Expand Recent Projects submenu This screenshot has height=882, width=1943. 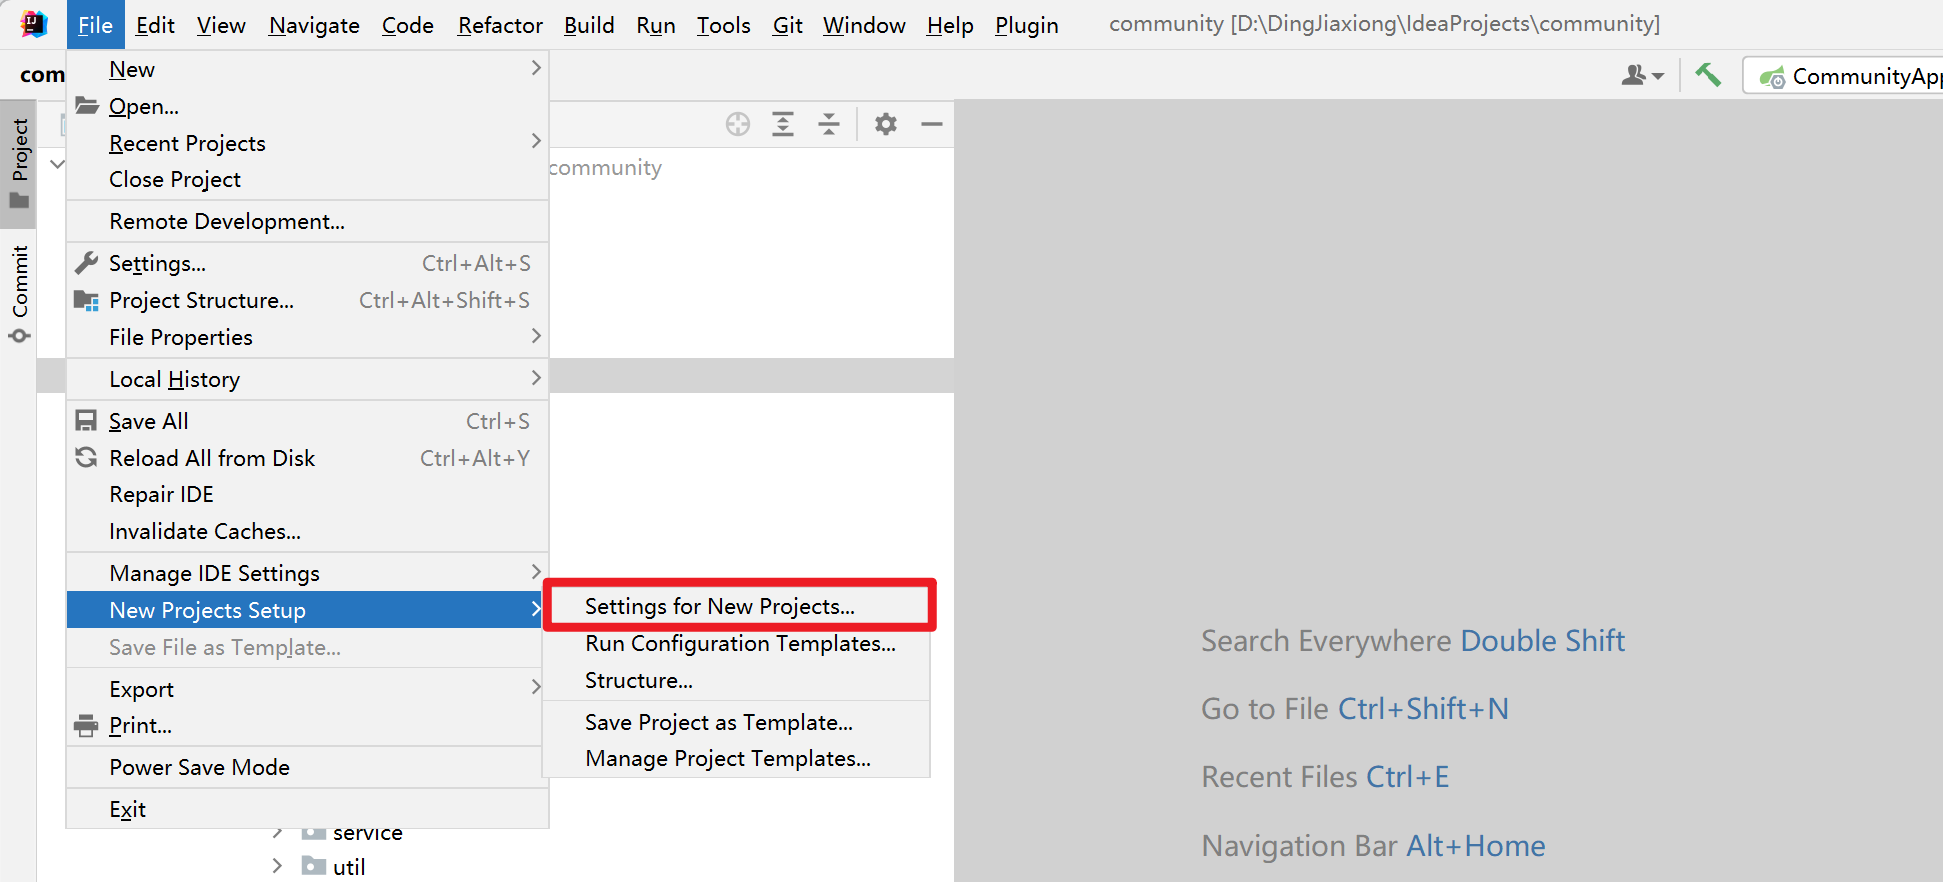pyautogui.click(x=307, y=143)
